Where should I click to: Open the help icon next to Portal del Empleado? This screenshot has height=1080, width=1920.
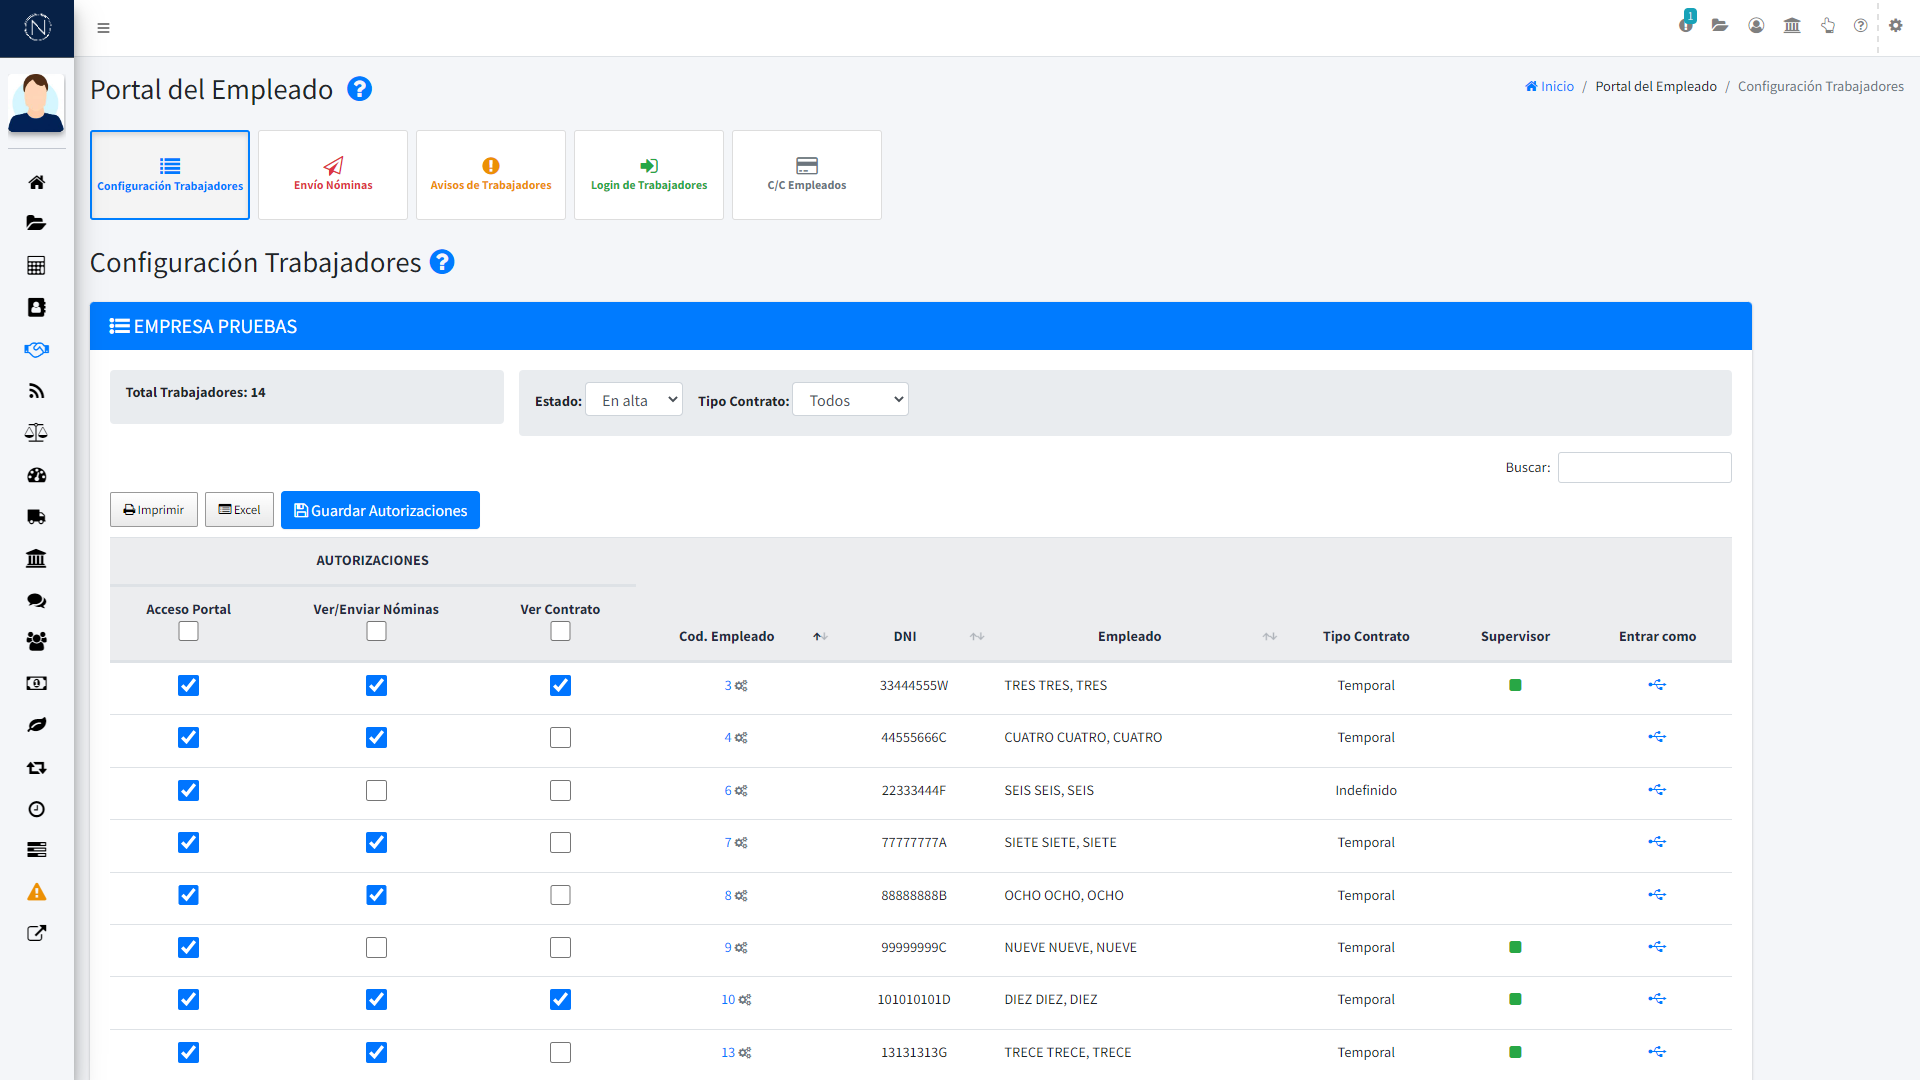click(x=359, y=89)
